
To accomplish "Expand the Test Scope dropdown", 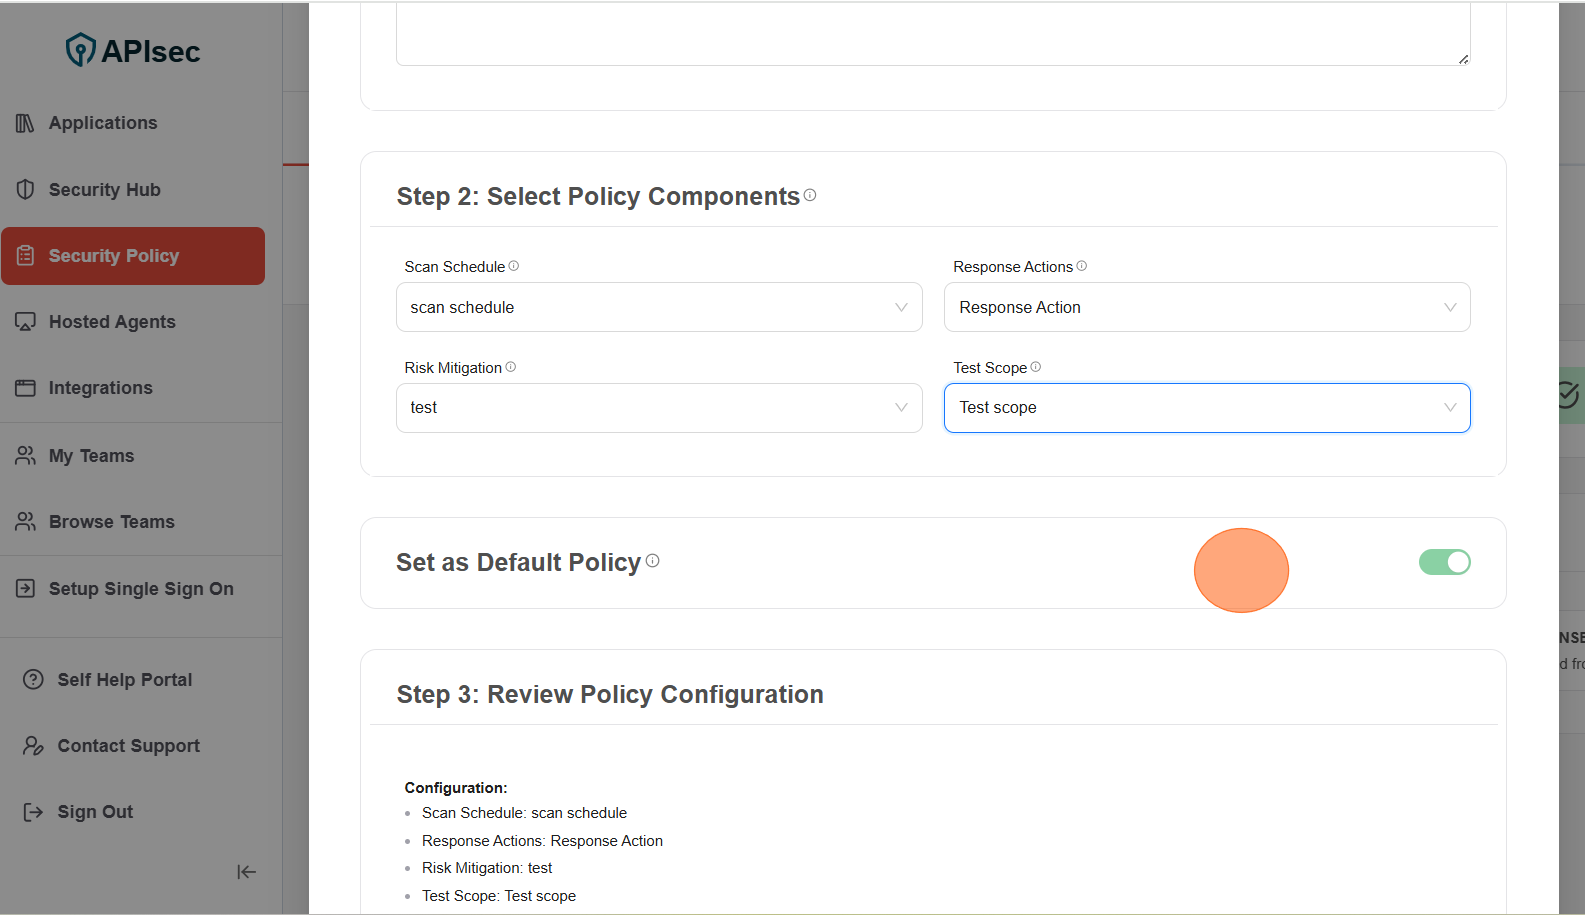I will [x=1206, y=408].
